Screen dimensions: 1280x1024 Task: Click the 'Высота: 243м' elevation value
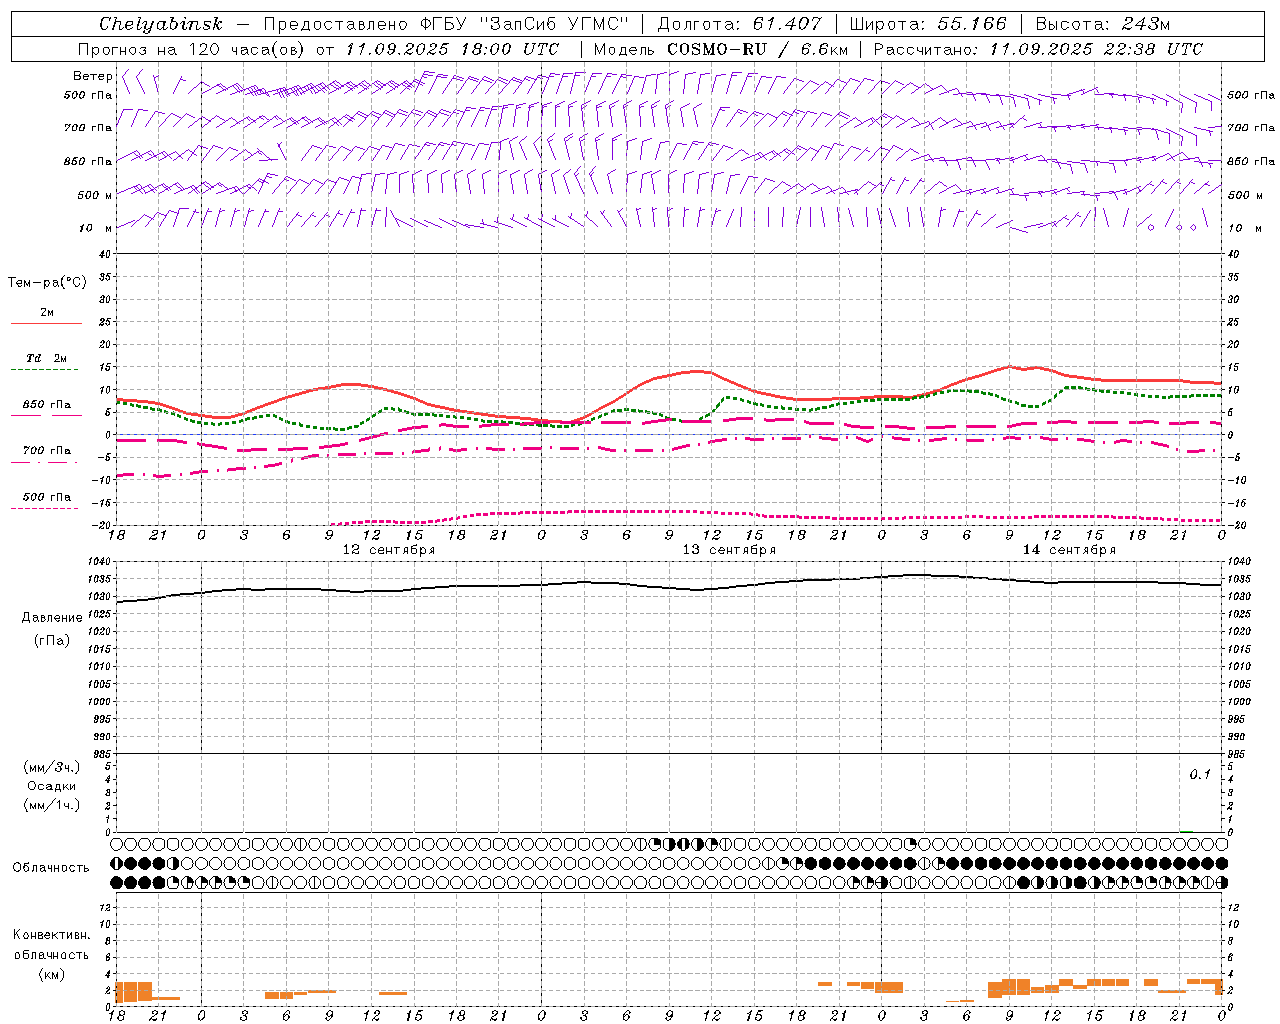1102,24
